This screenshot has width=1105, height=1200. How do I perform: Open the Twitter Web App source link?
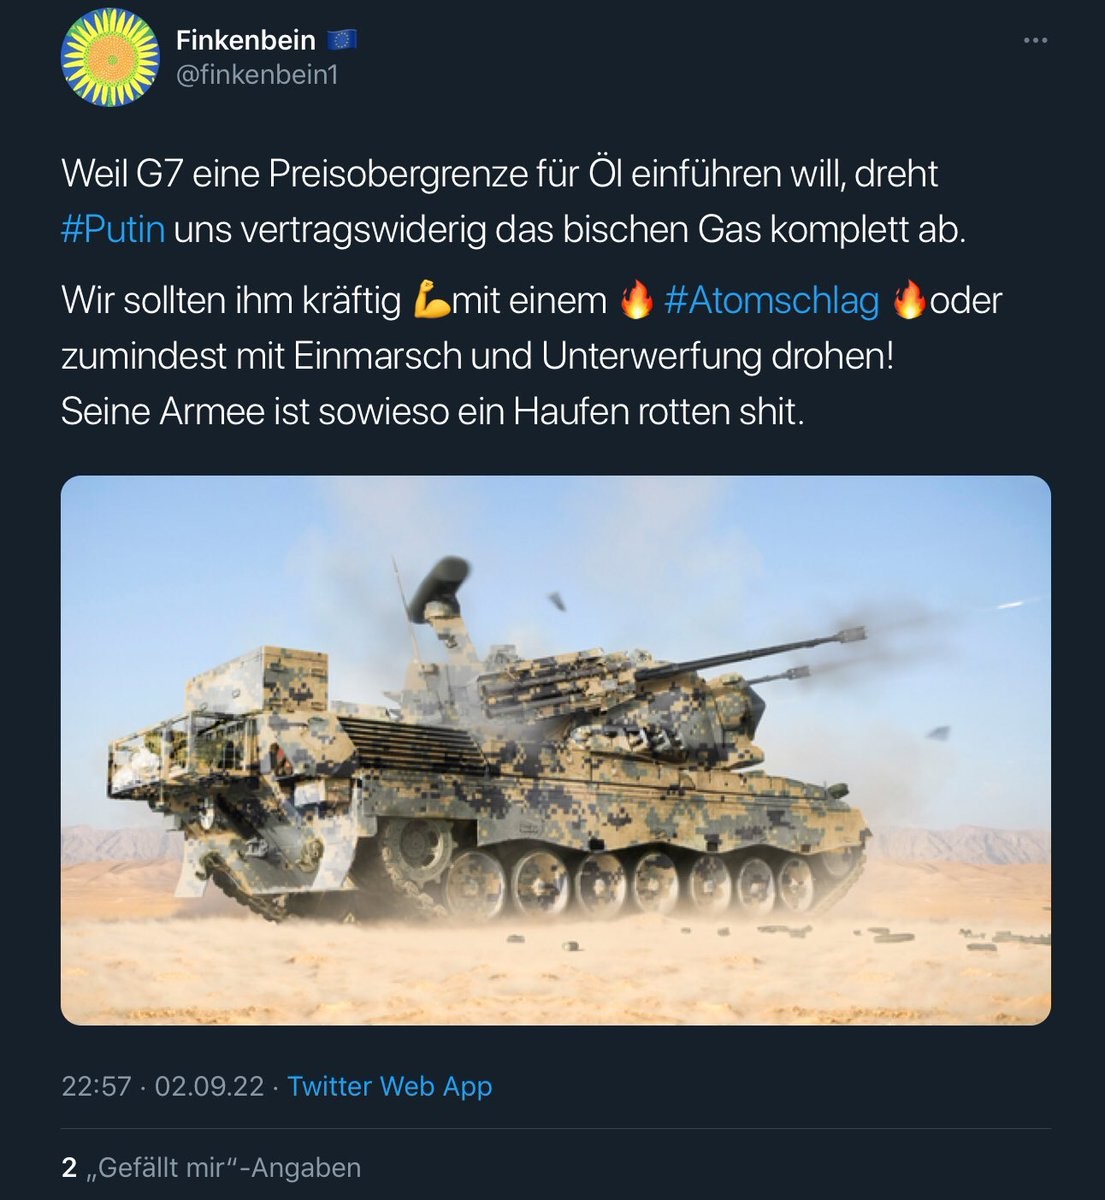tap(390, 1086)
